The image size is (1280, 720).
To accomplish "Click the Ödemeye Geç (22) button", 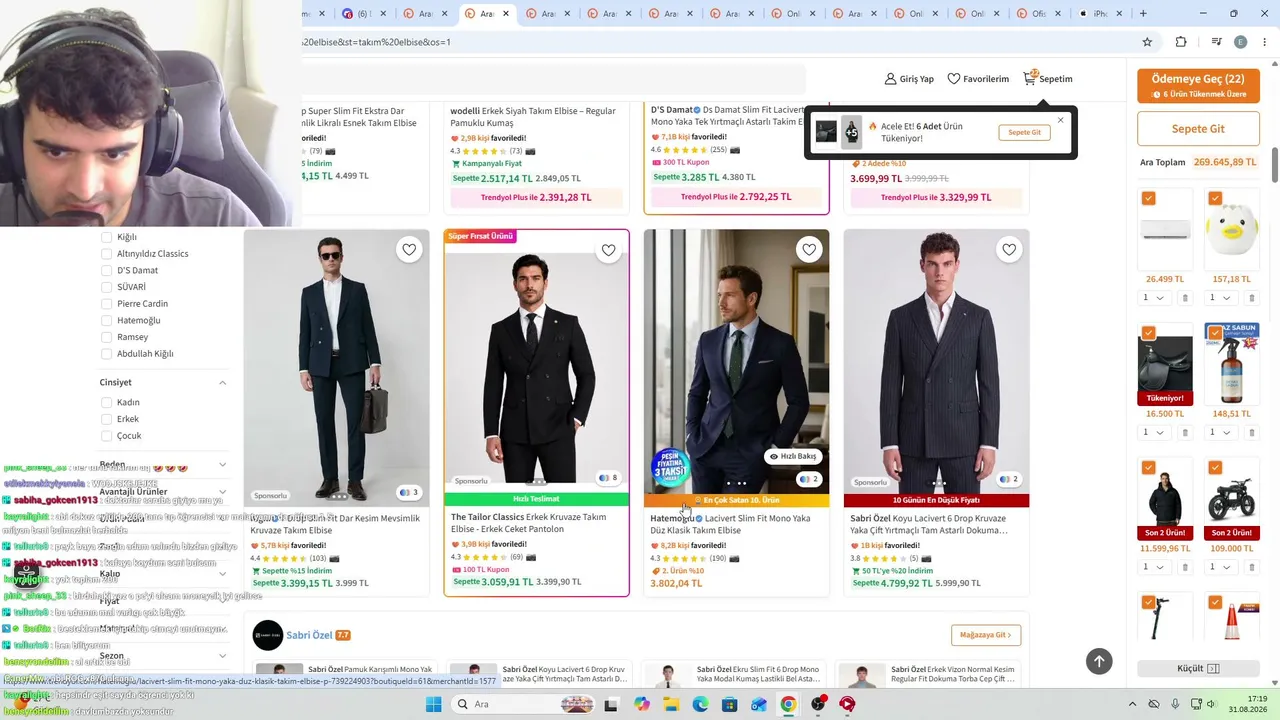I will click(1198, 85).
